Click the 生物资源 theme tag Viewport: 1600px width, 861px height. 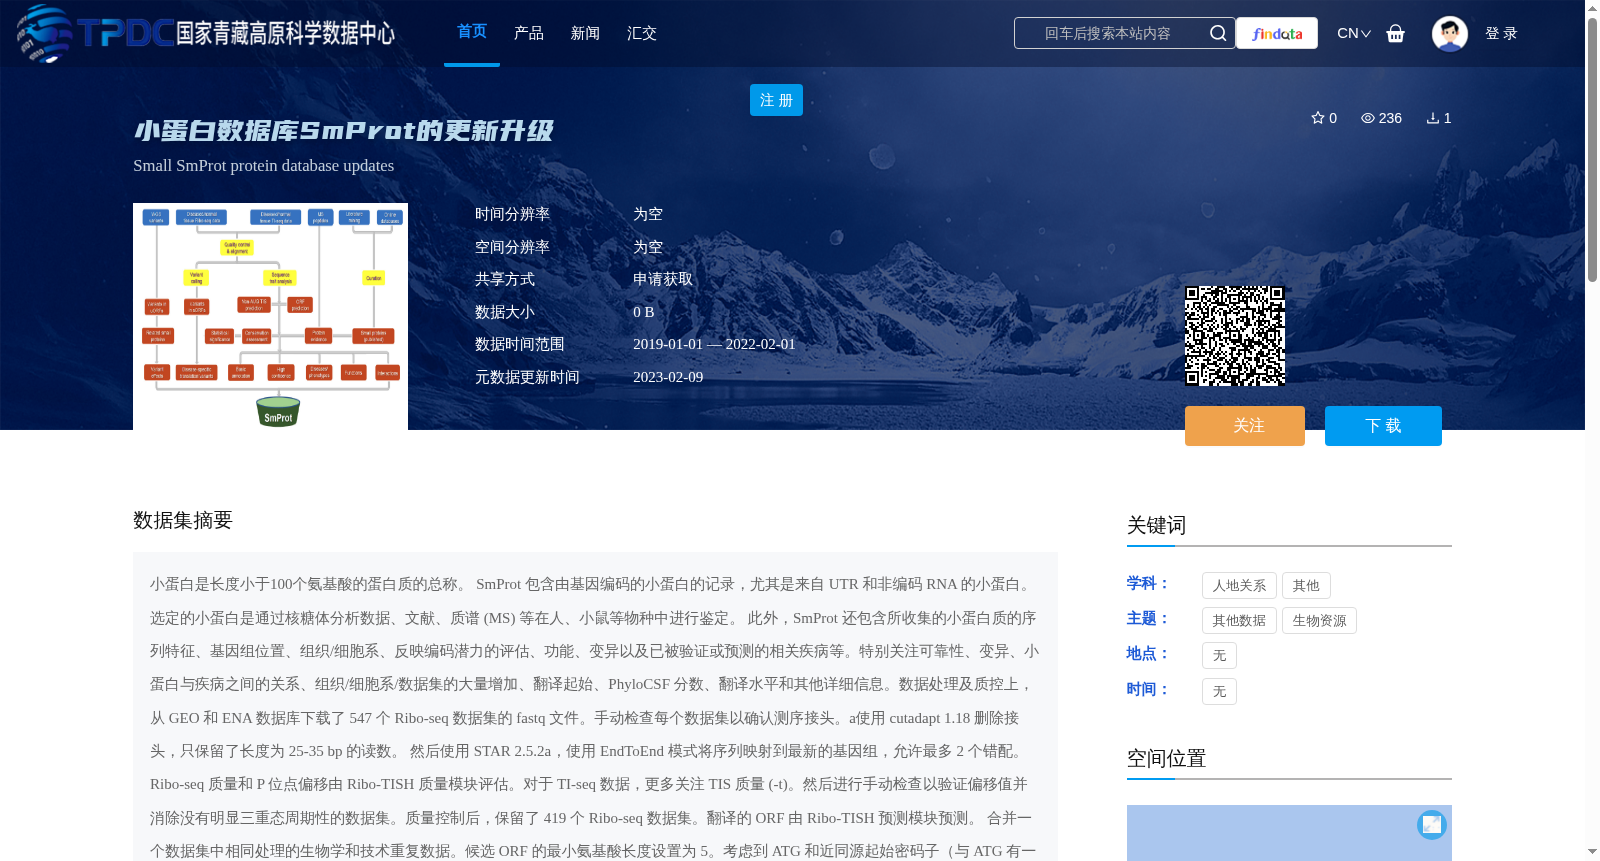pos(1319,620)
